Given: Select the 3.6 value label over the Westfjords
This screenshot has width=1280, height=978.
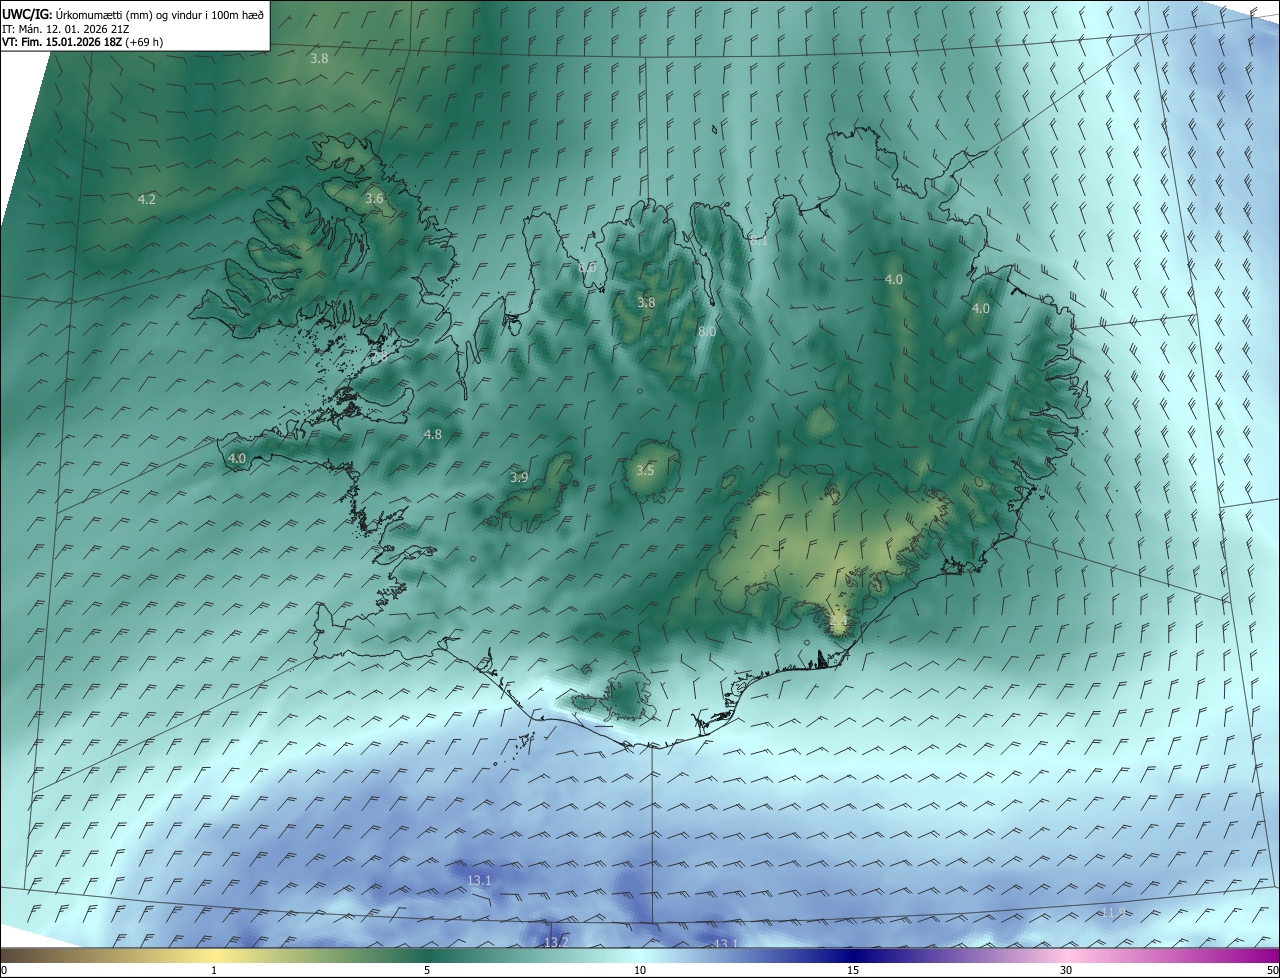Looking at the screenshot, I should point(374,199).
